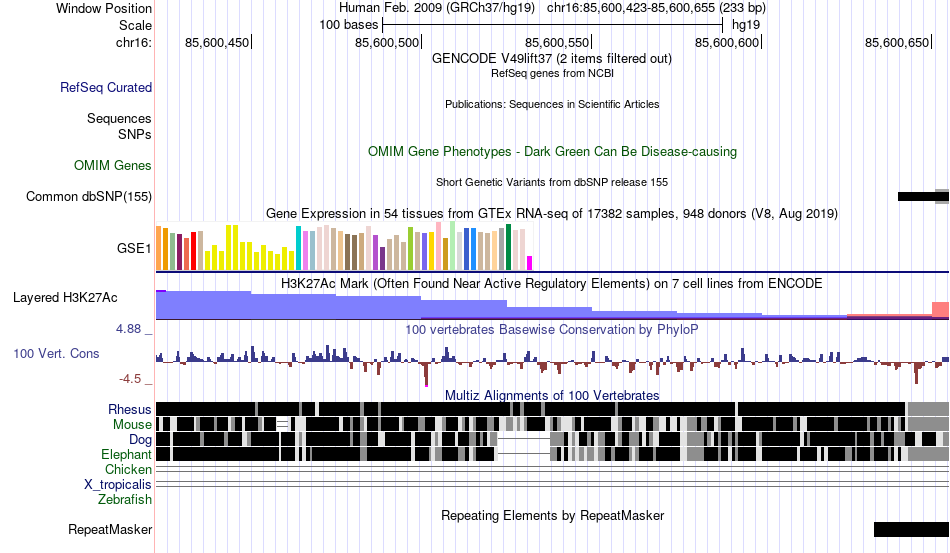The image size is (950, 553).
Task: Click the GTEx expression bar chart
Action: coord(344,246)
